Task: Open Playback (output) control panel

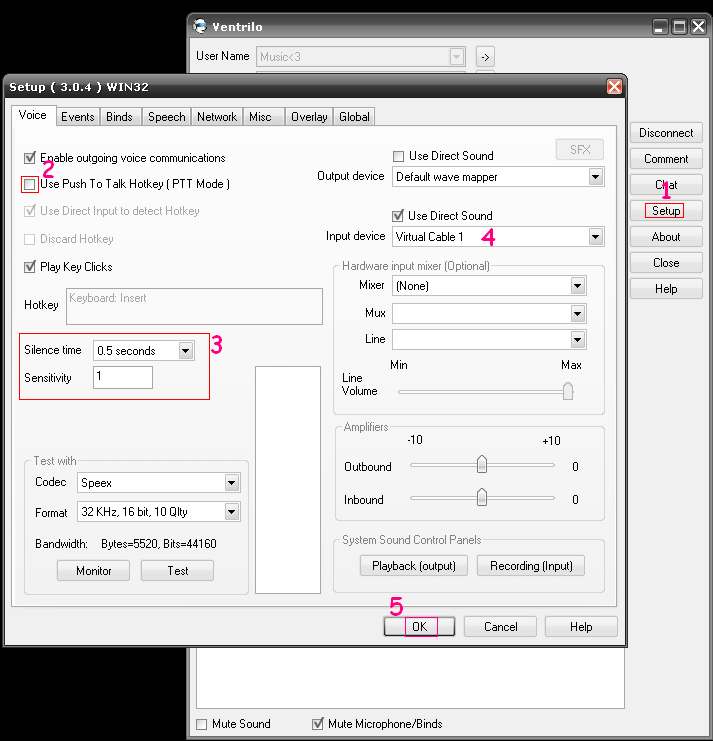Action: point(414,566)
